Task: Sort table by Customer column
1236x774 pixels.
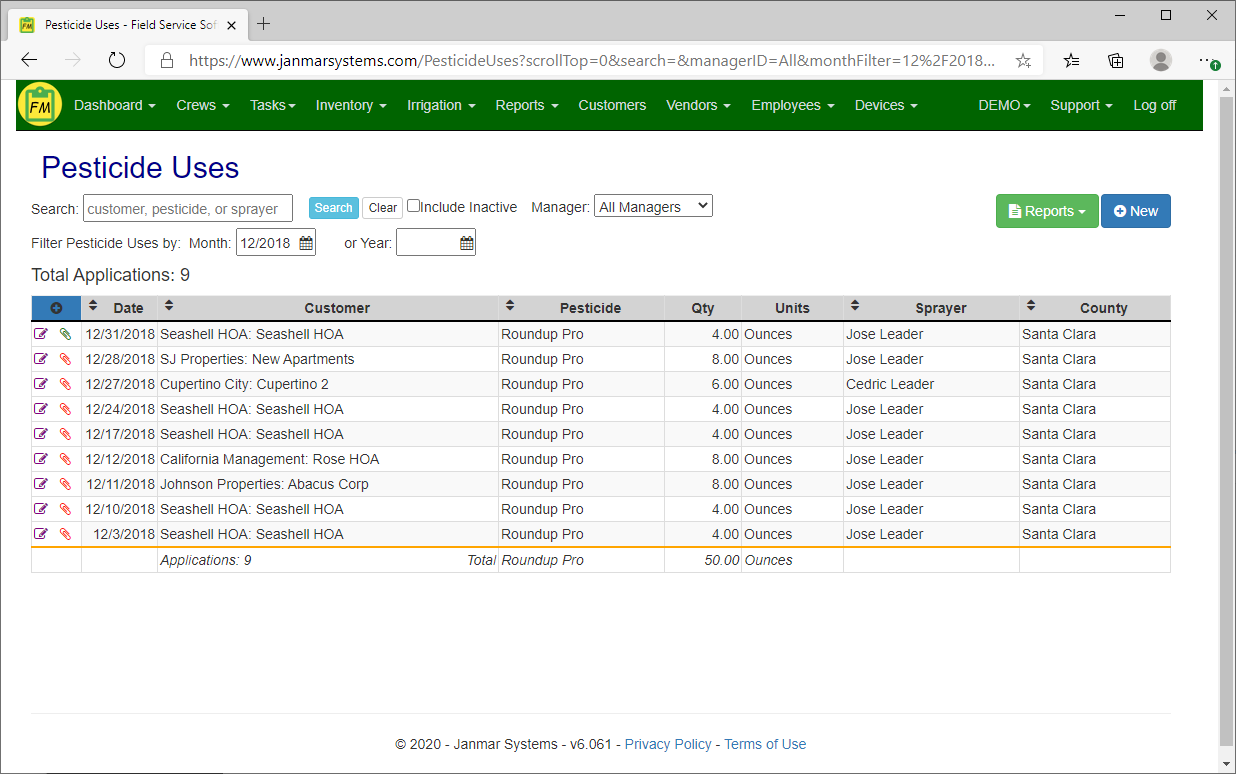Action: (x=169, y=305)
